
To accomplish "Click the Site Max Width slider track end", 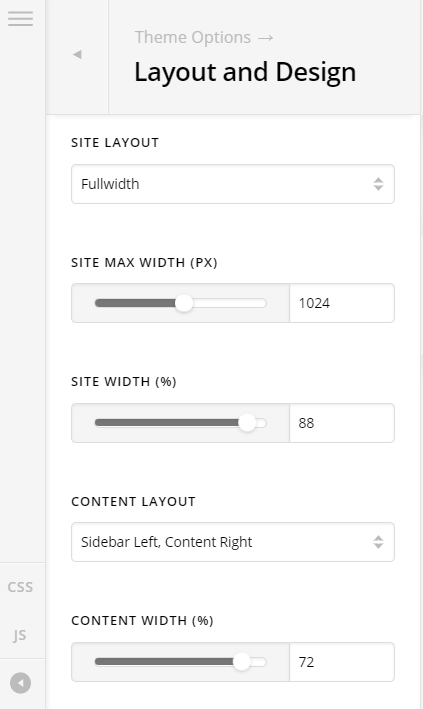I will tap(262, 303).
